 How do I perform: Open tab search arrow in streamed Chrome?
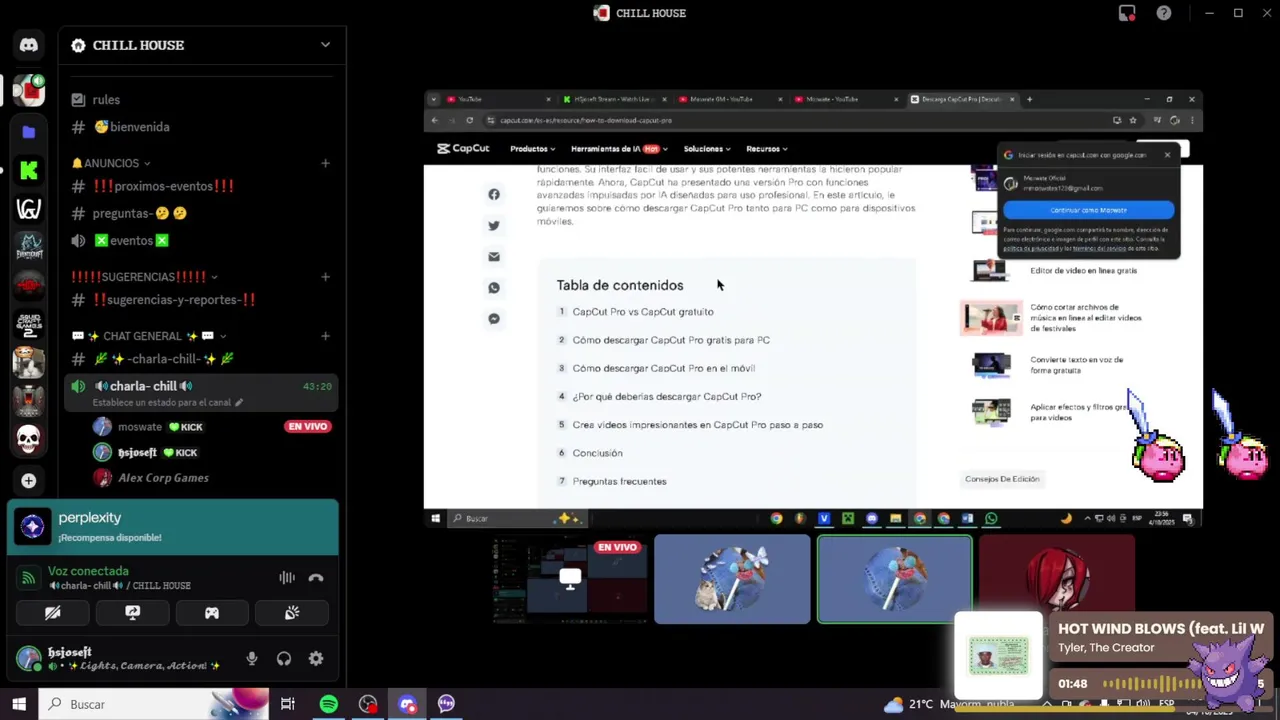pyautogui.click(x=433, y=99)
